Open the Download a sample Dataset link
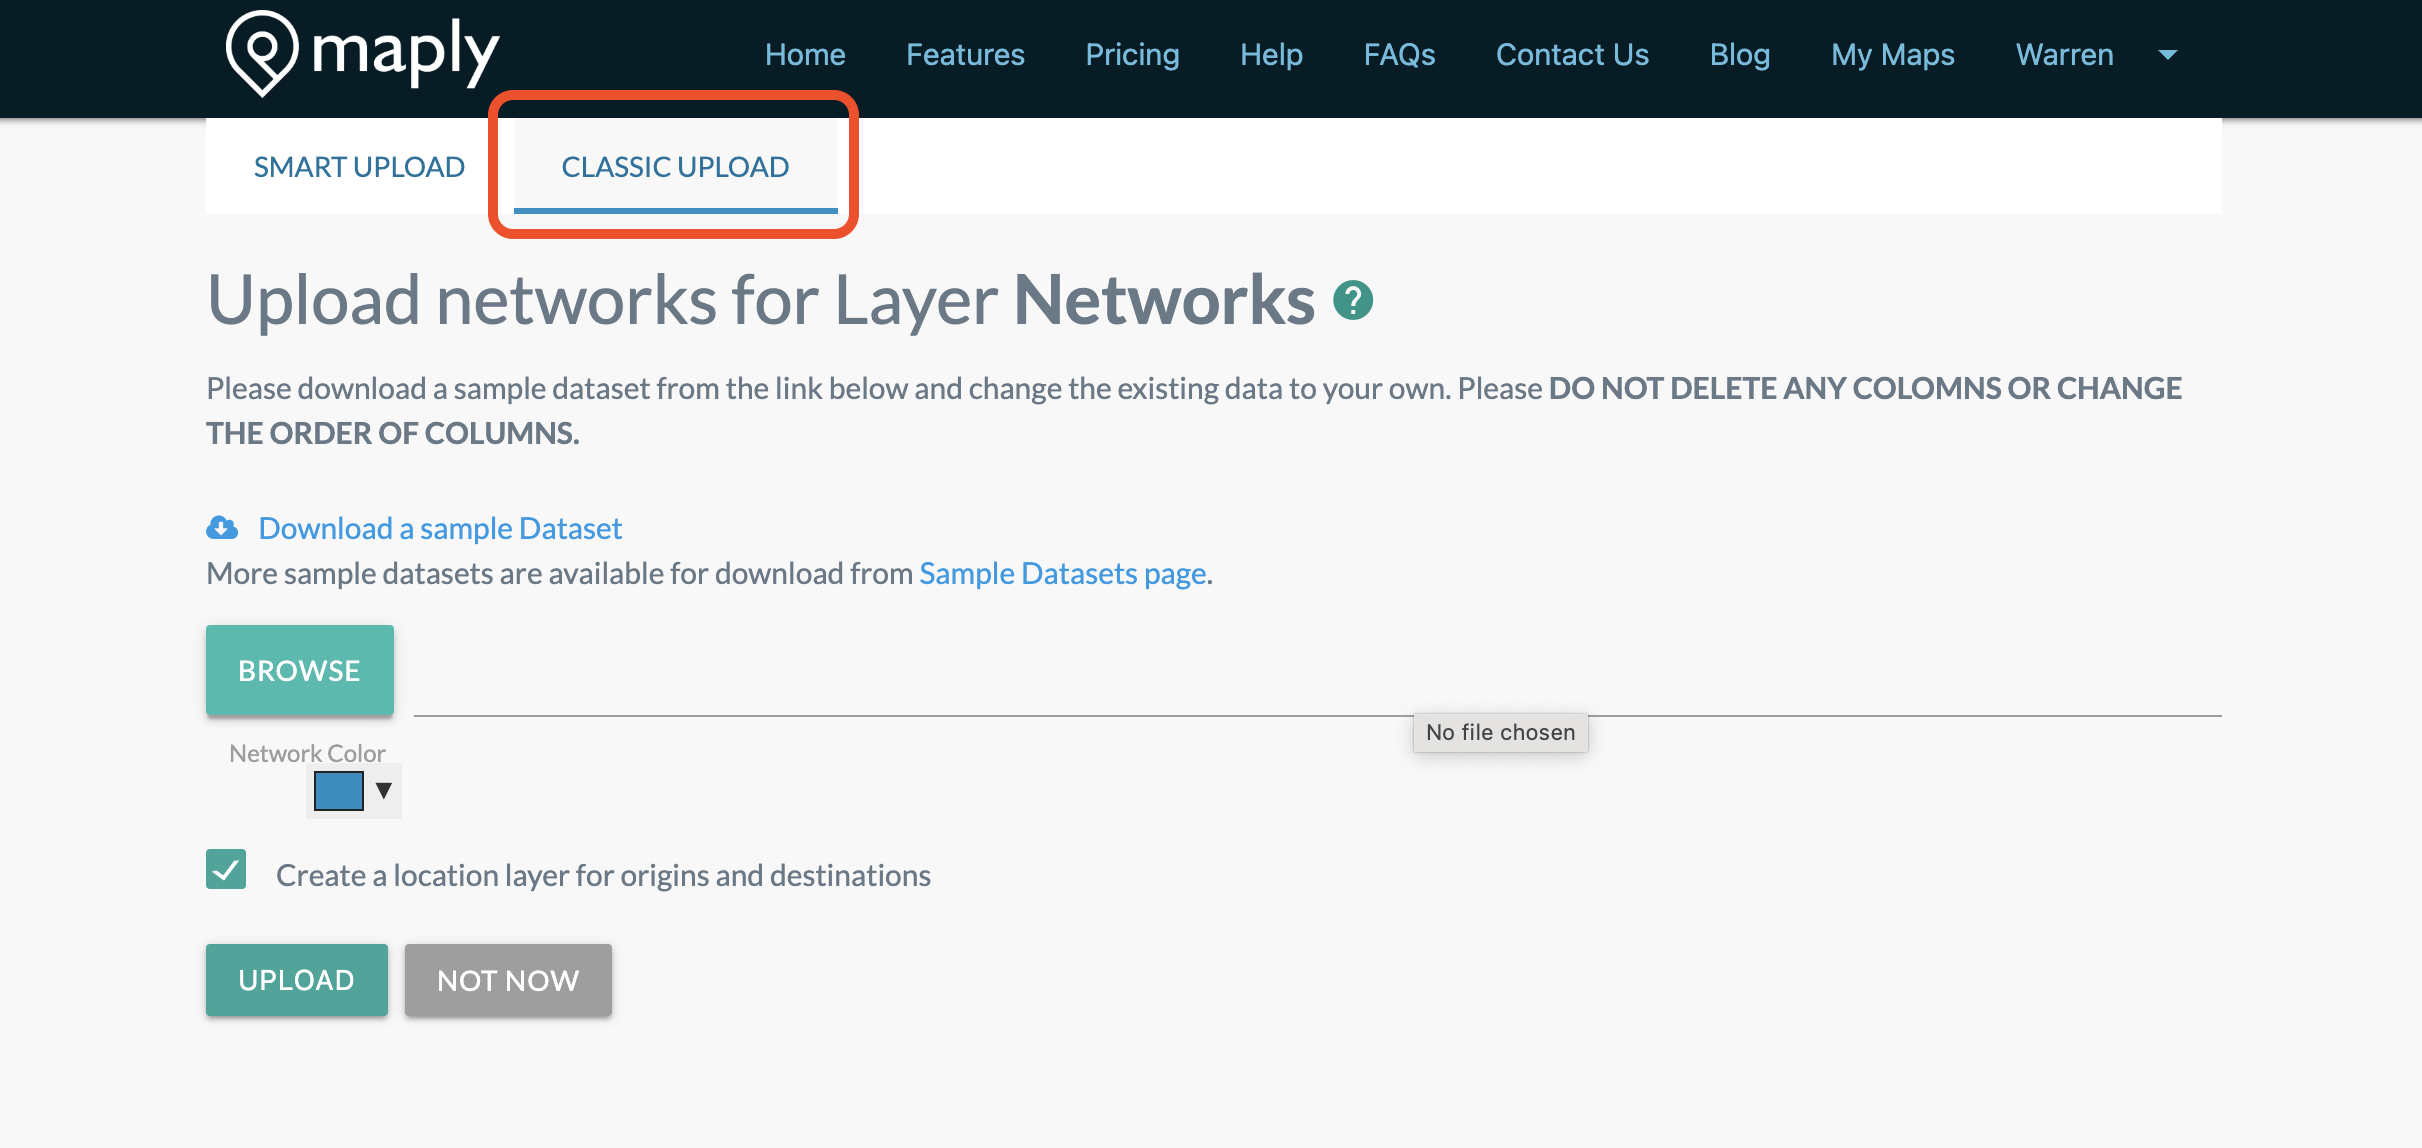This screenshot has height=1148, width=2422. click(x=440, y=528)
